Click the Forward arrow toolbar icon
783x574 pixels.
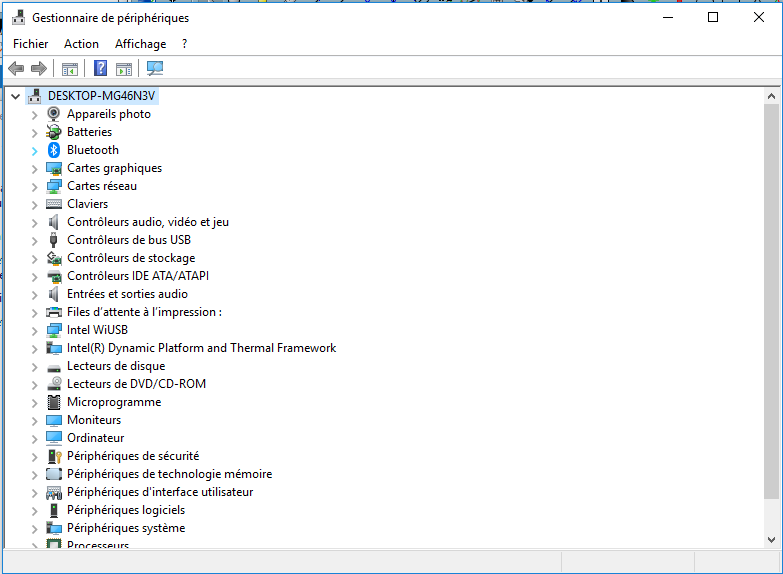click(39, 68)
